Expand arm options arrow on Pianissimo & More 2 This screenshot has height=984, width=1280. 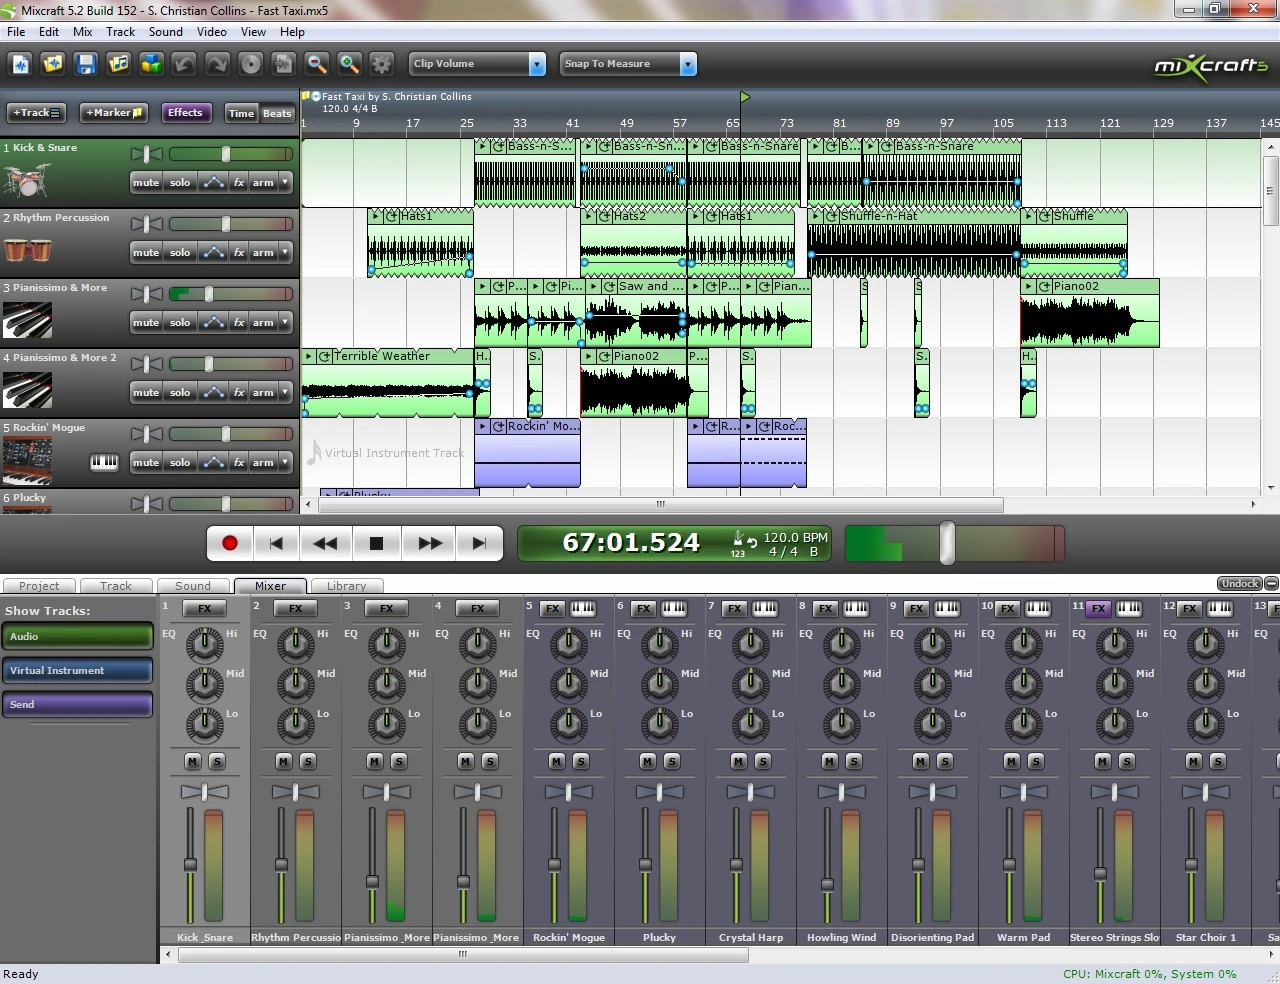(x=285, y=393)
